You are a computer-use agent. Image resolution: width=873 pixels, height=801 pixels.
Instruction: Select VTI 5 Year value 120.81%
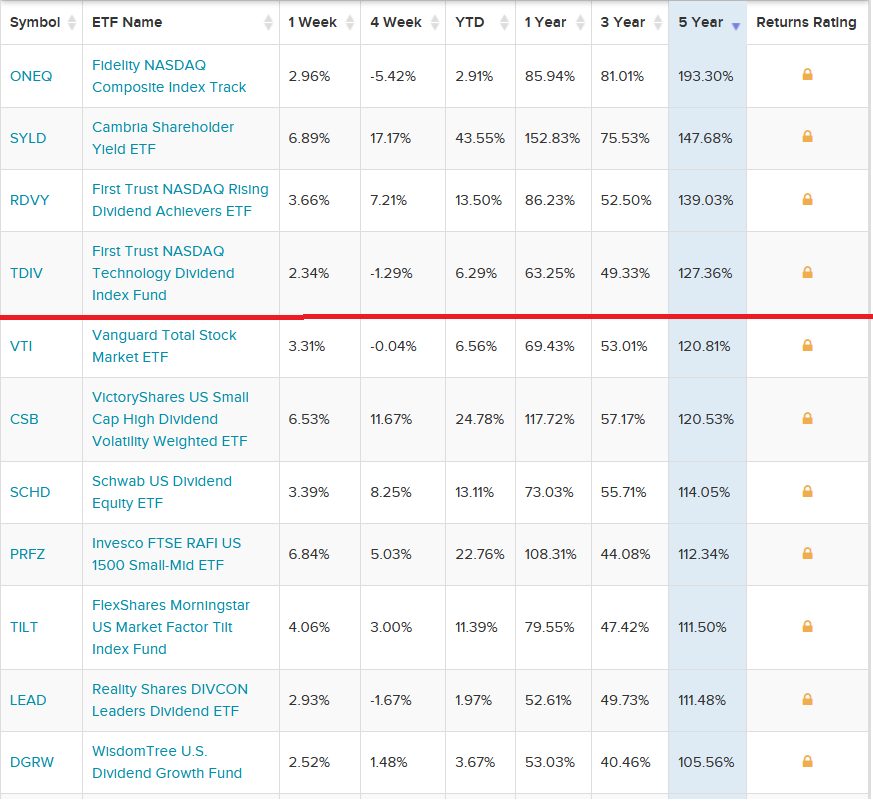coord(704,346)
